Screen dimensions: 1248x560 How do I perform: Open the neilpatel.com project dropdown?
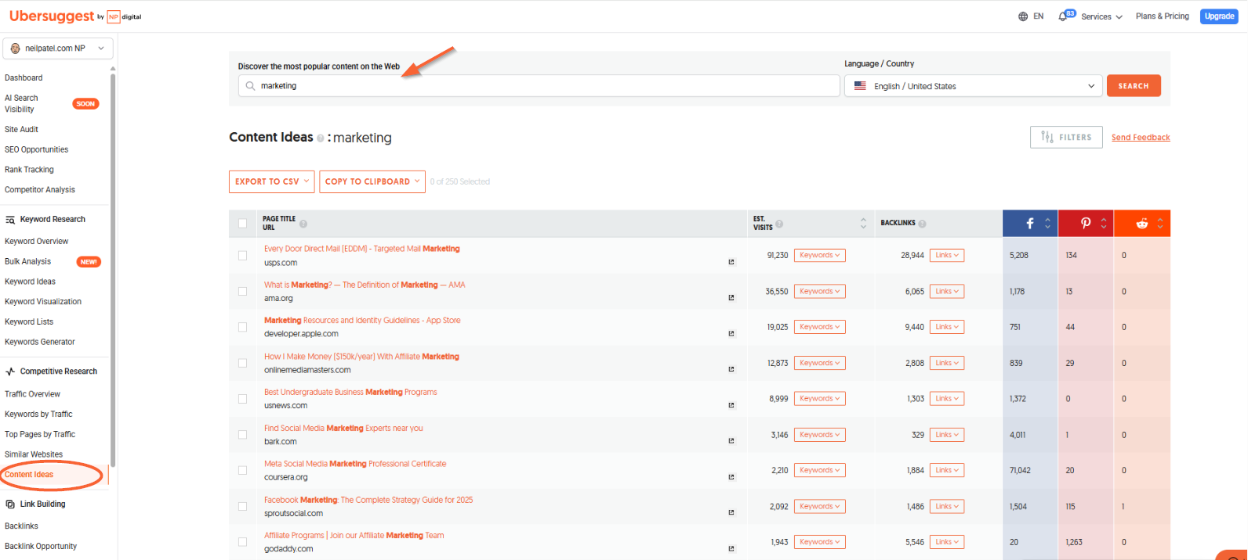(x=59, y=48)
